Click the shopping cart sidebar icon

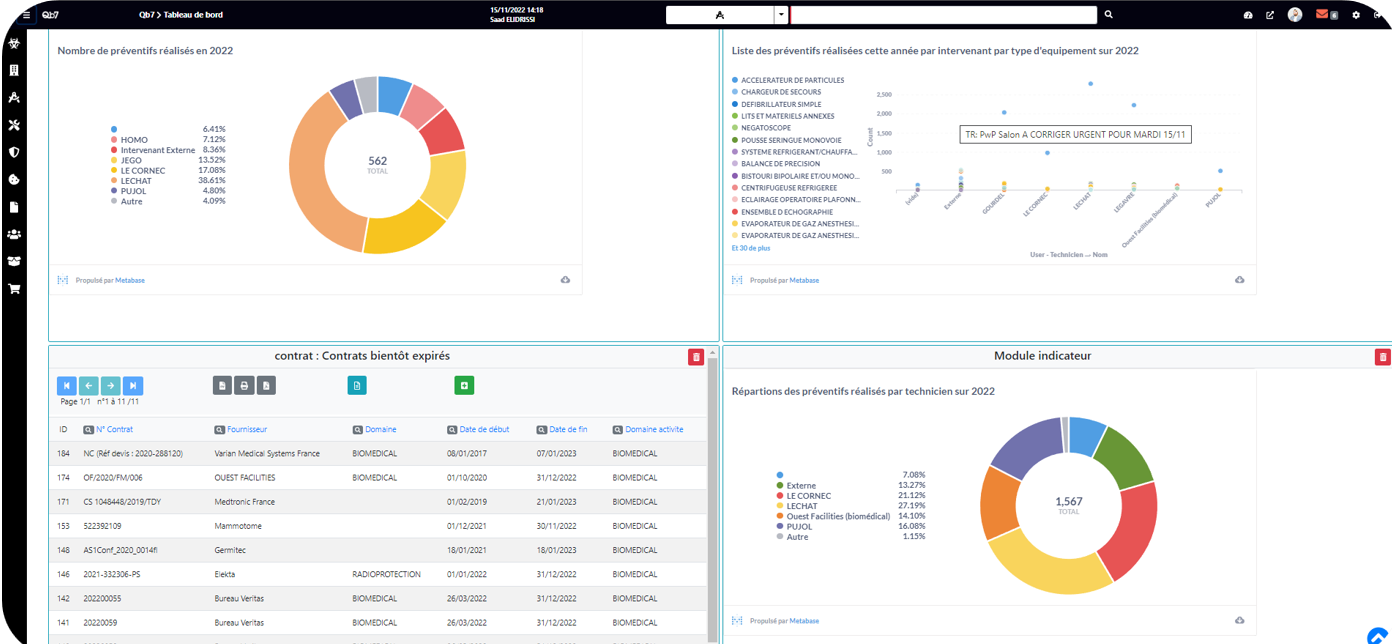pos(14,289)
